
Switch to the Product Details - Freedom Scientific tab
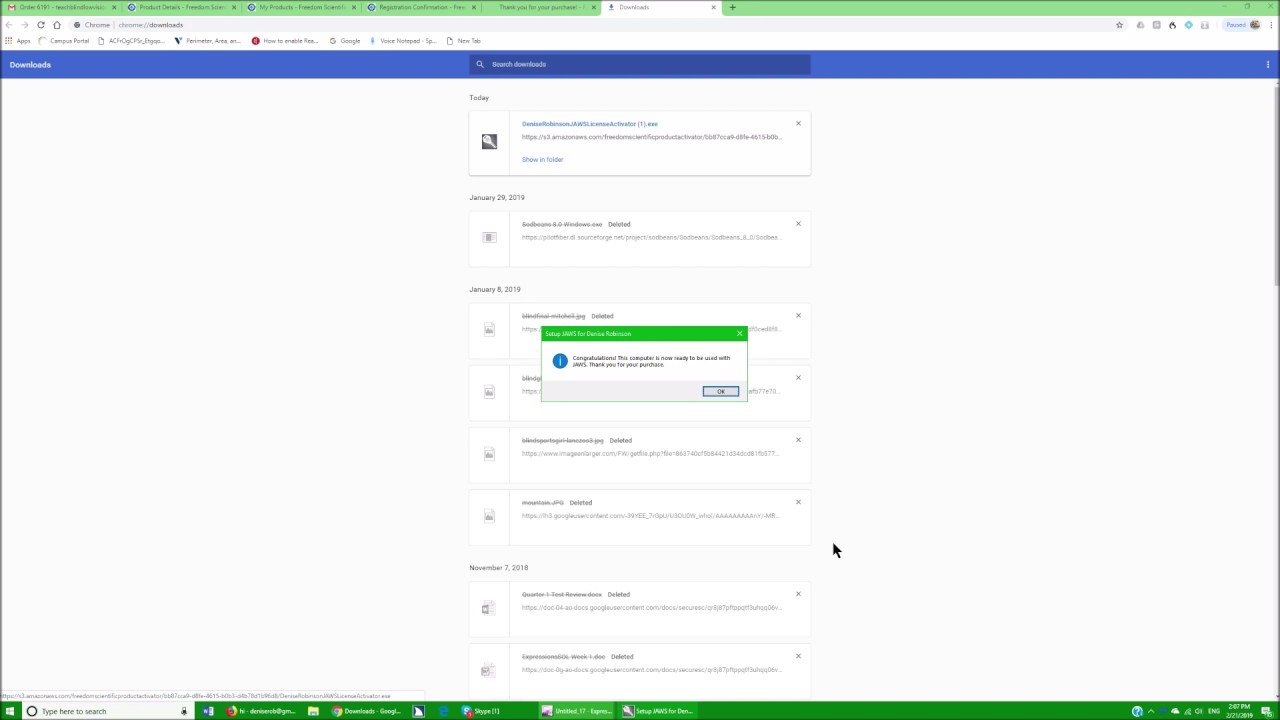point(180,7)
